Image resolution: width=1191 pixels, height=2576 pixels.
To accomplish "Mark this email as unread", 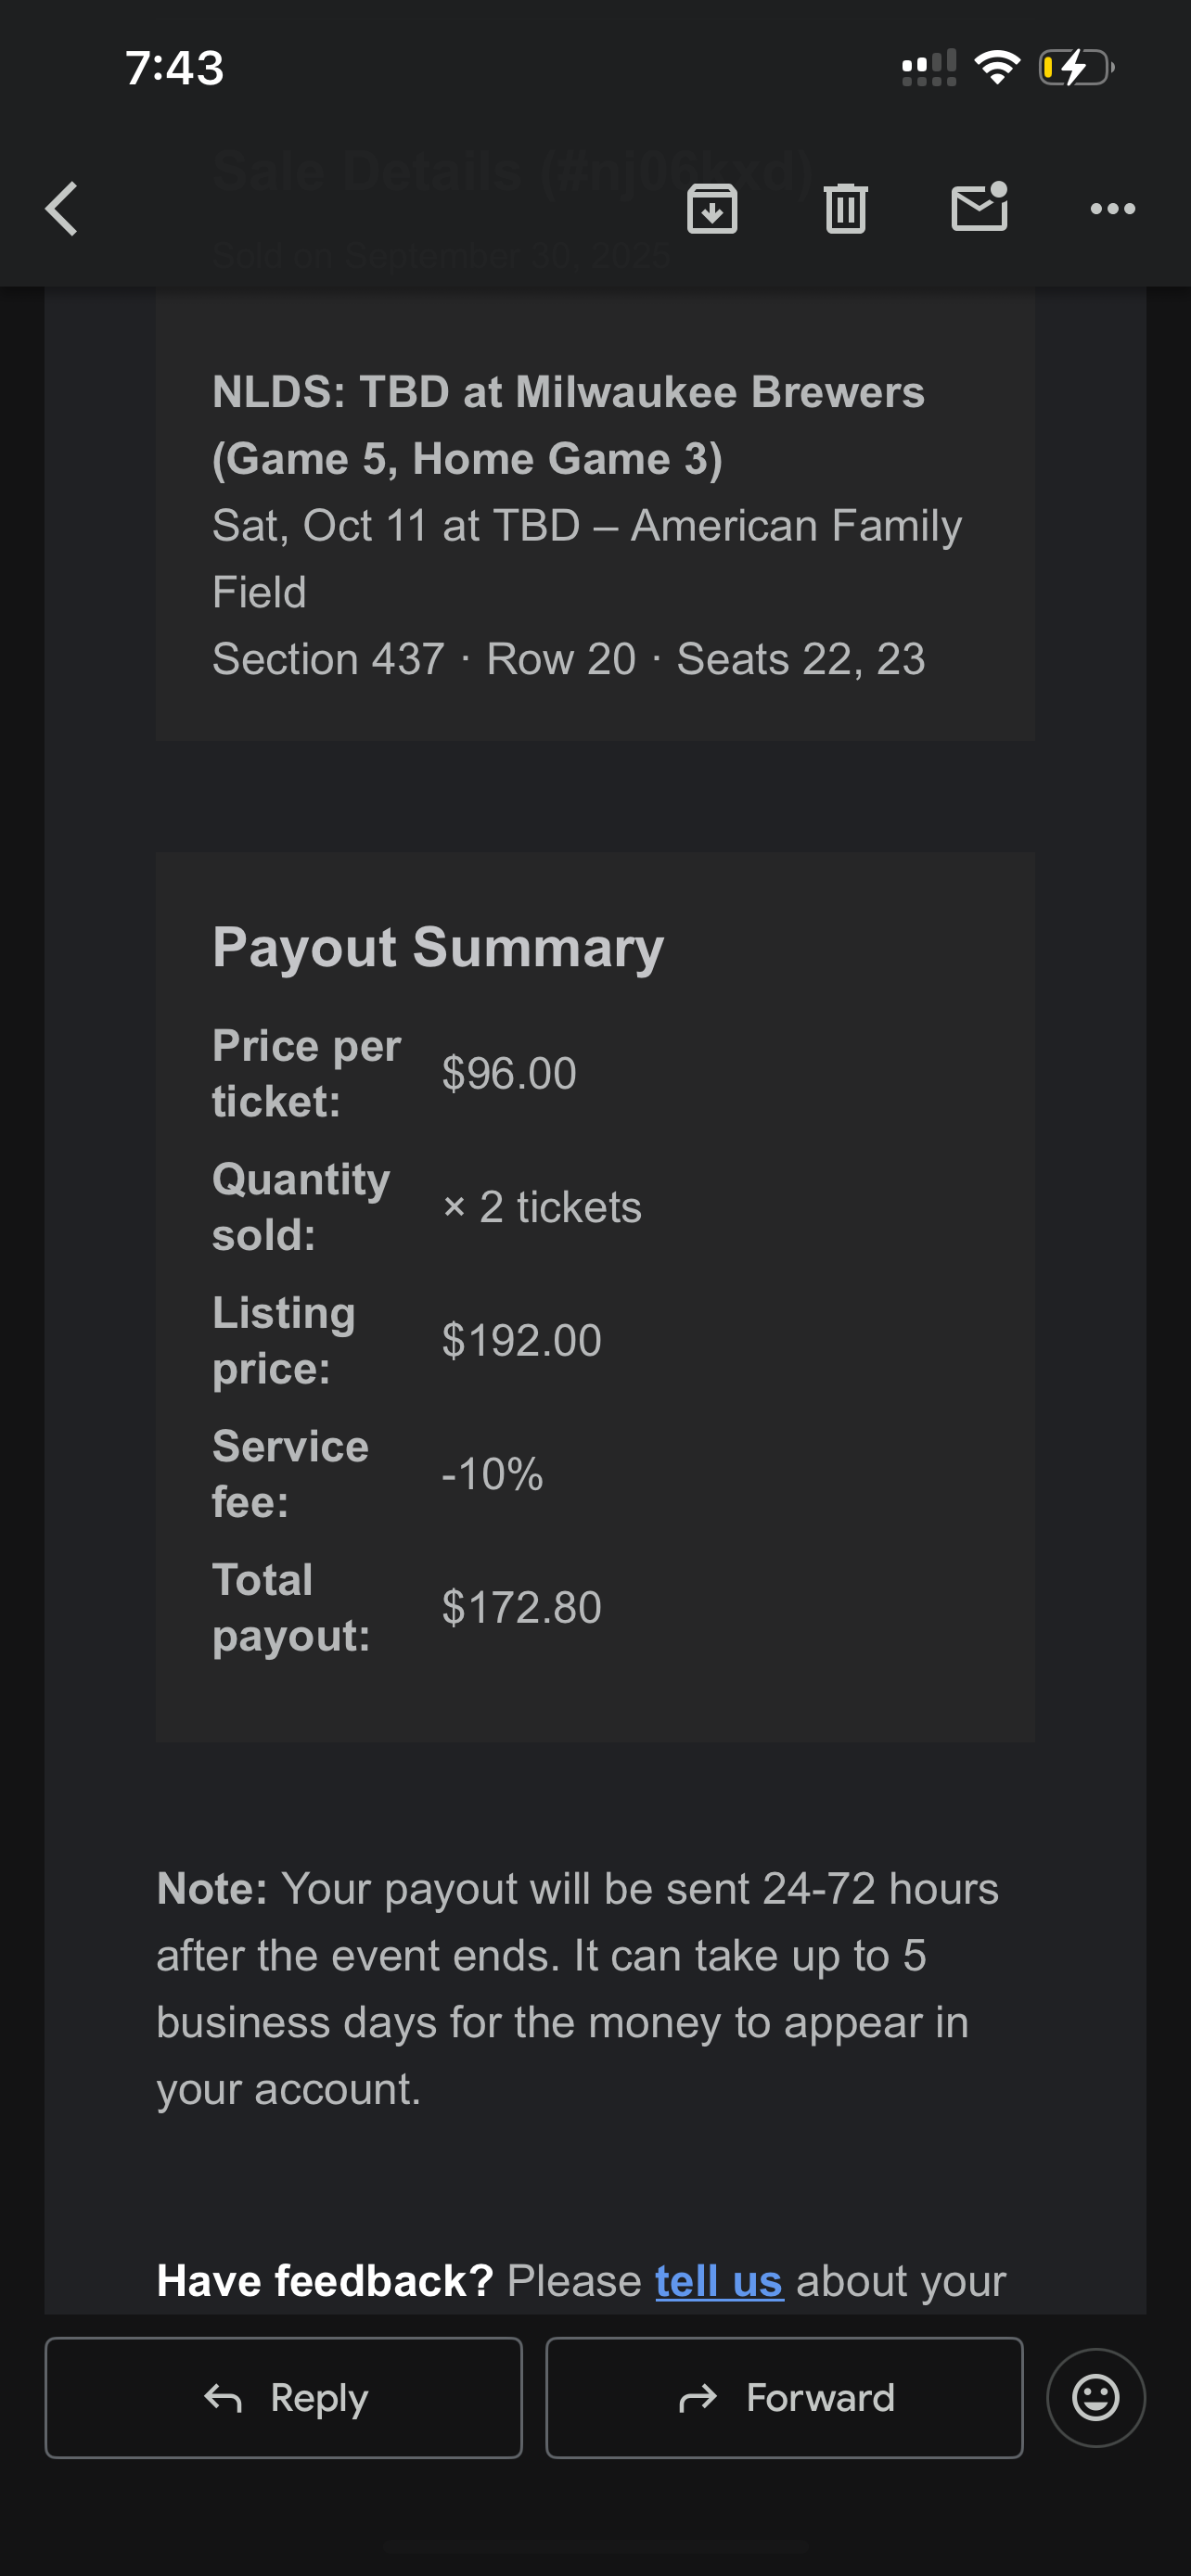I will tap(979, 207).
